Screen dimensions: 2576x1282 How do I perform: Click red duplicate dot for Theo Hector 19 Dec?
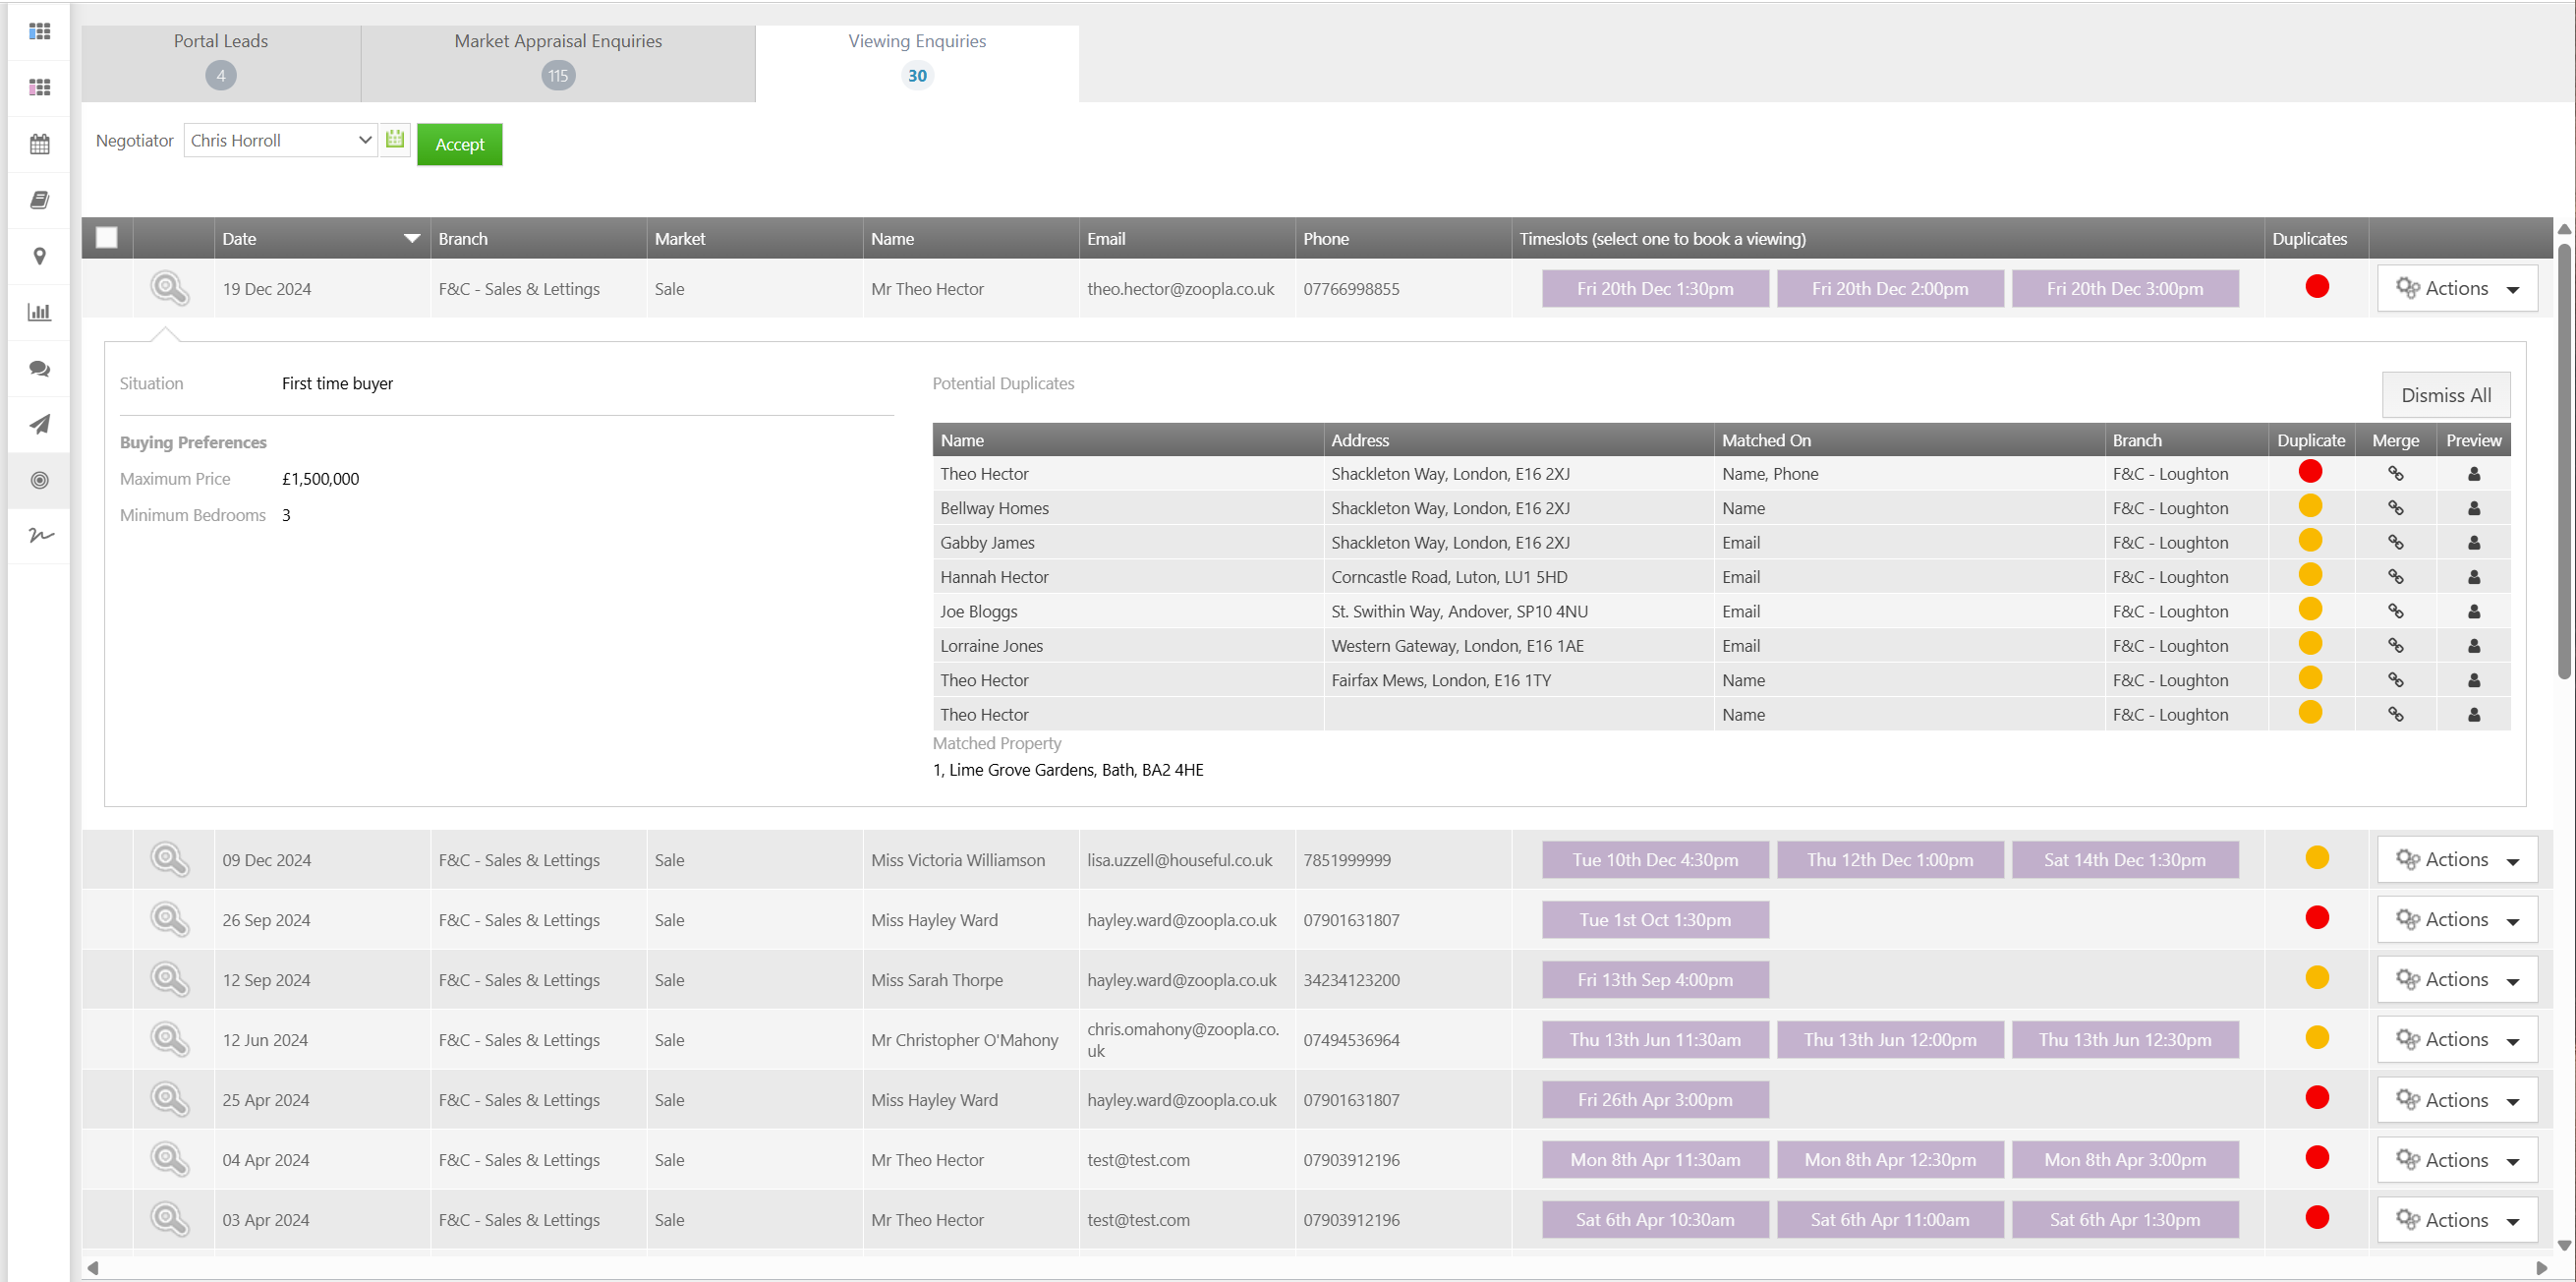point(2317,287)
